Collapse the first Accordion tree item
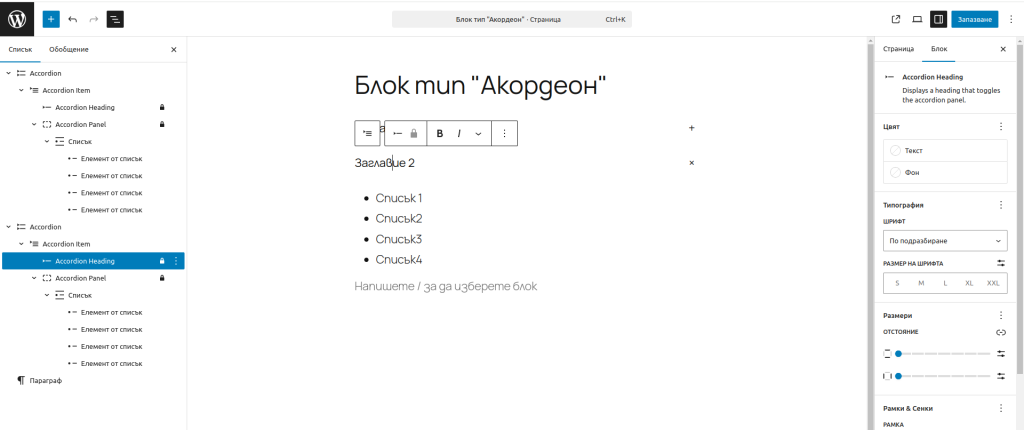This screenshot has height=430, width=1024. click(x=9, y=73)
